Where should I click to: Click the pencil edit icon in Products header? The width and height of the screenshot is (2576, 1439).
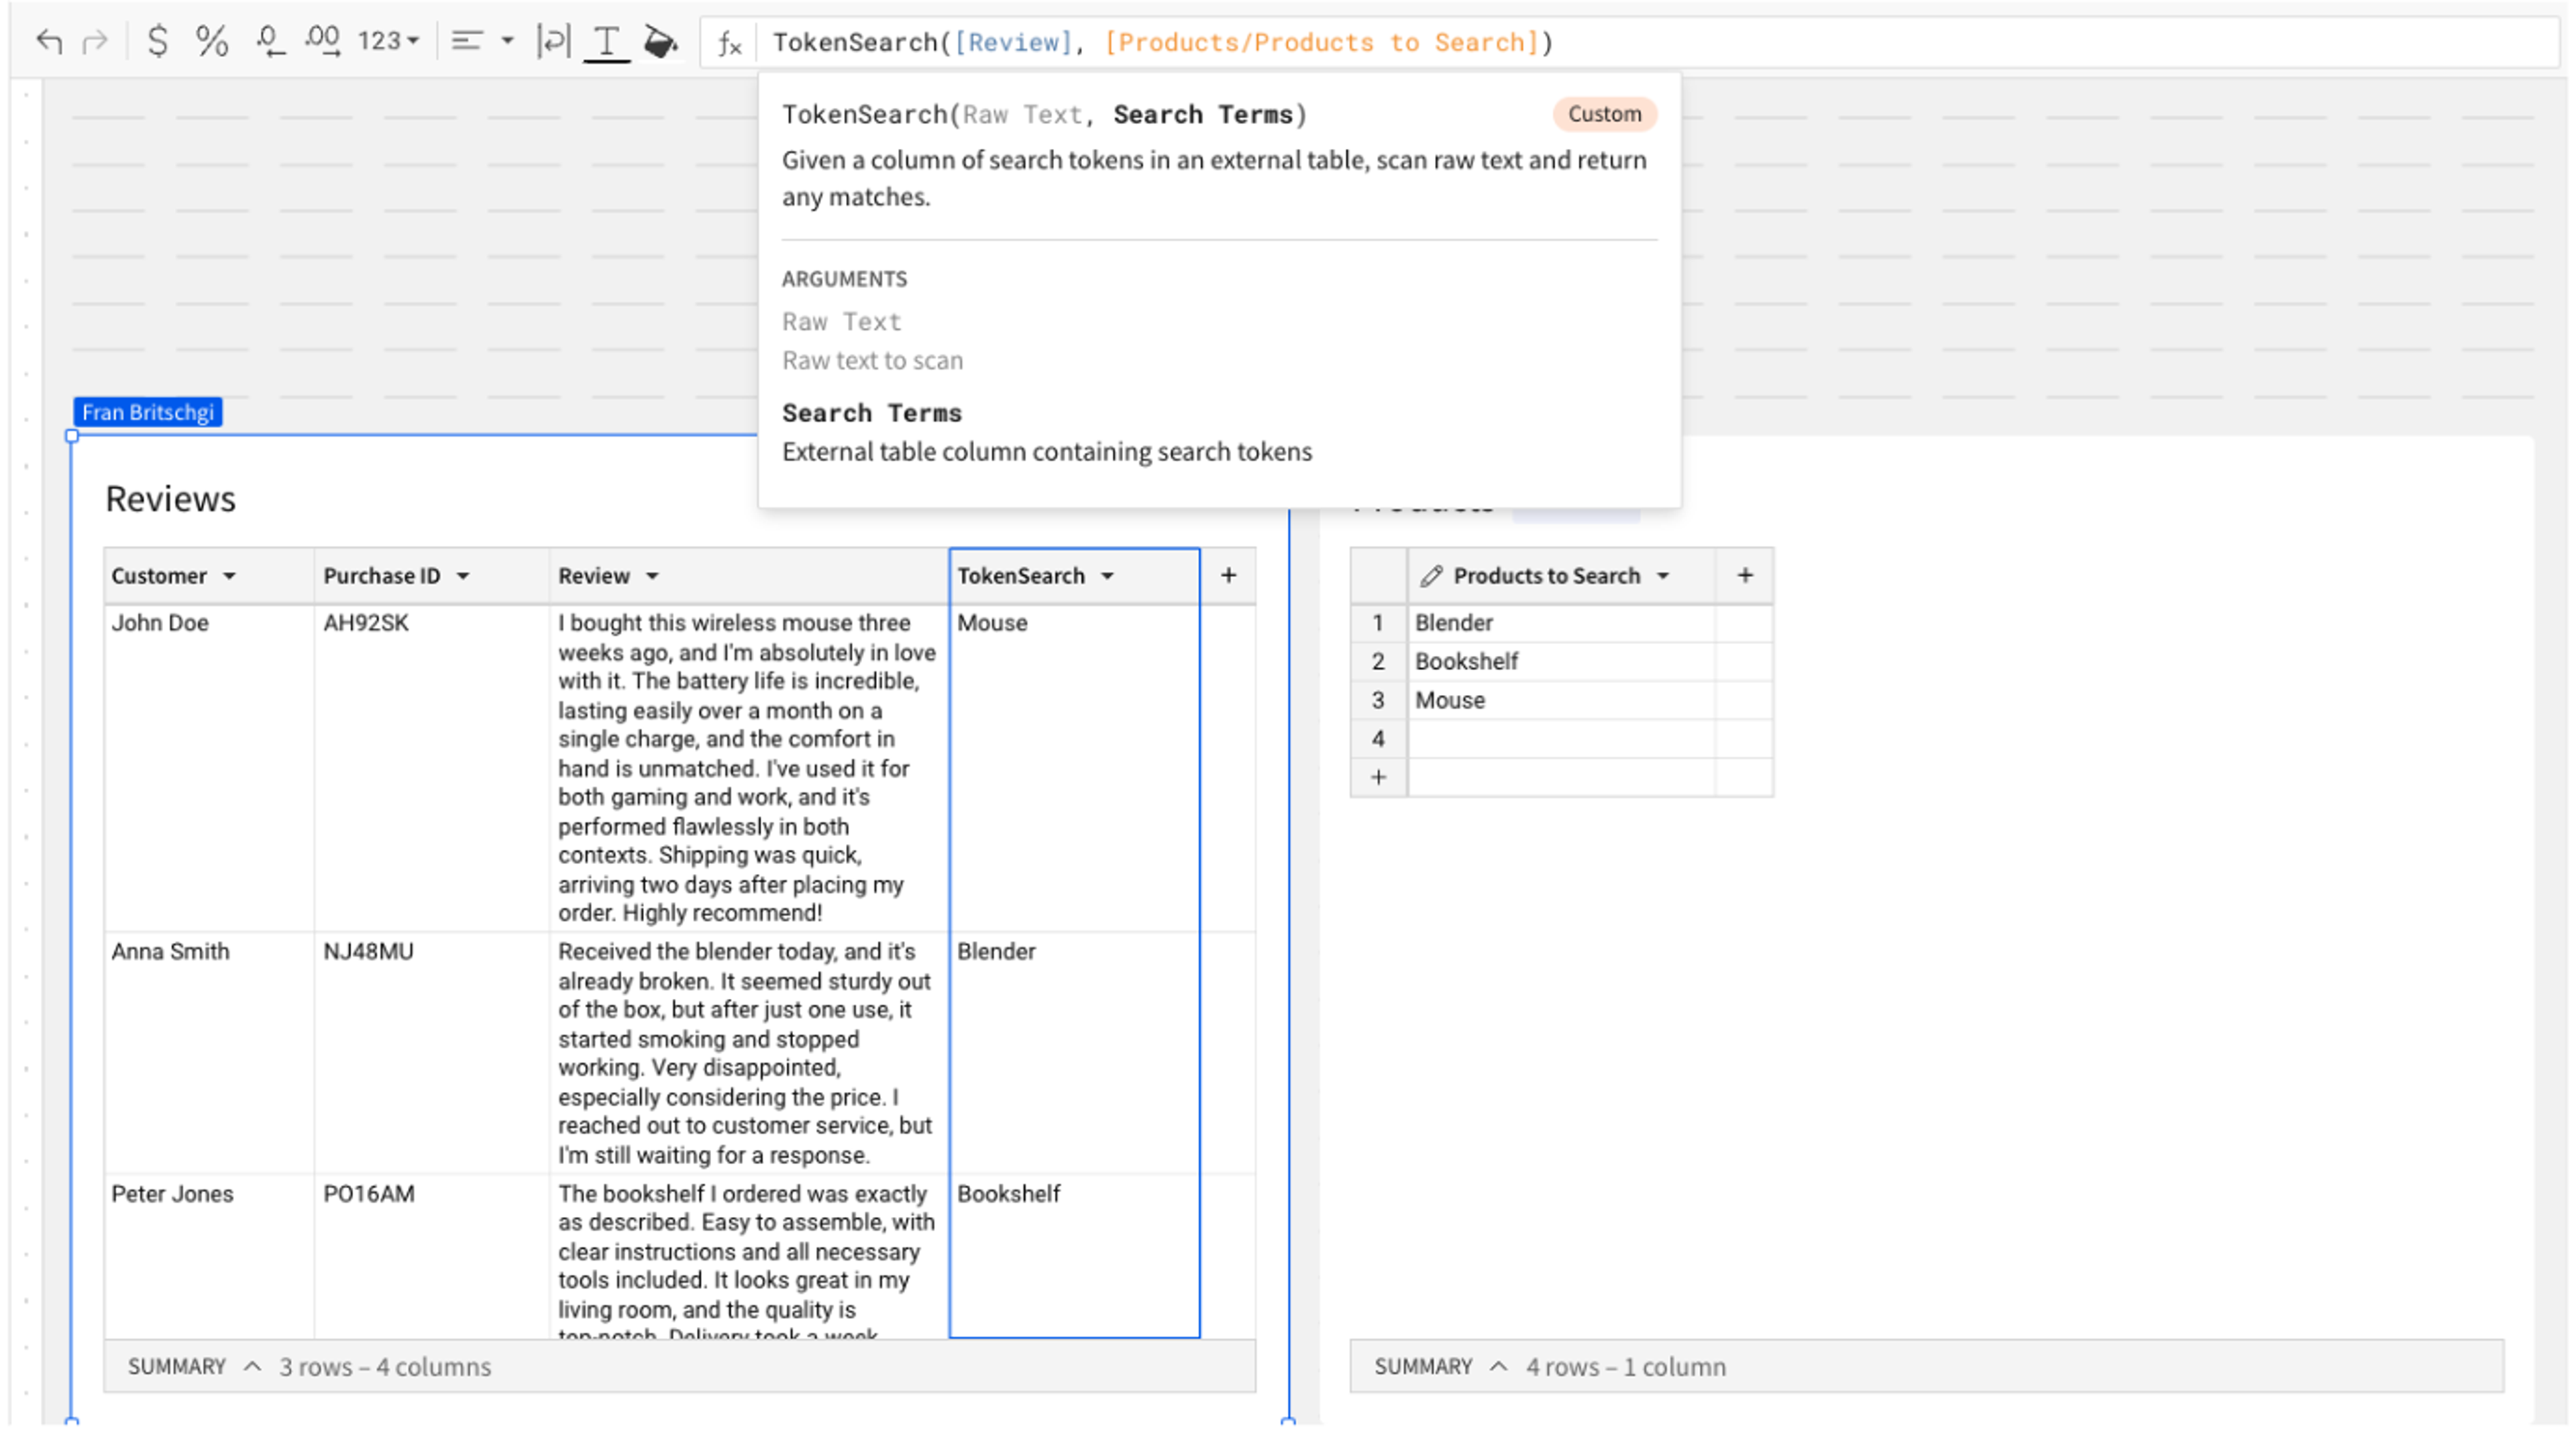1431,576
